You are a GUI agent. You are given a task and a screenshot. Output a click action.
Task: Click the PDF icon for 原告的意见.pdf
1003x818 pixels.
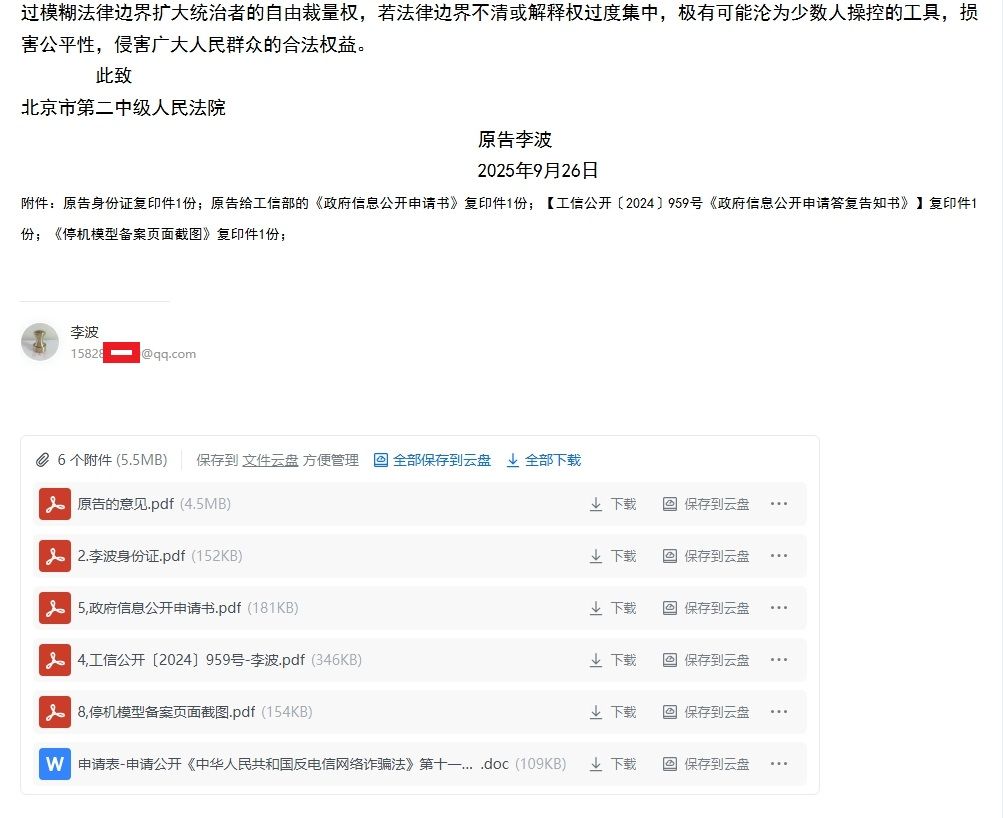coord(54,504)
